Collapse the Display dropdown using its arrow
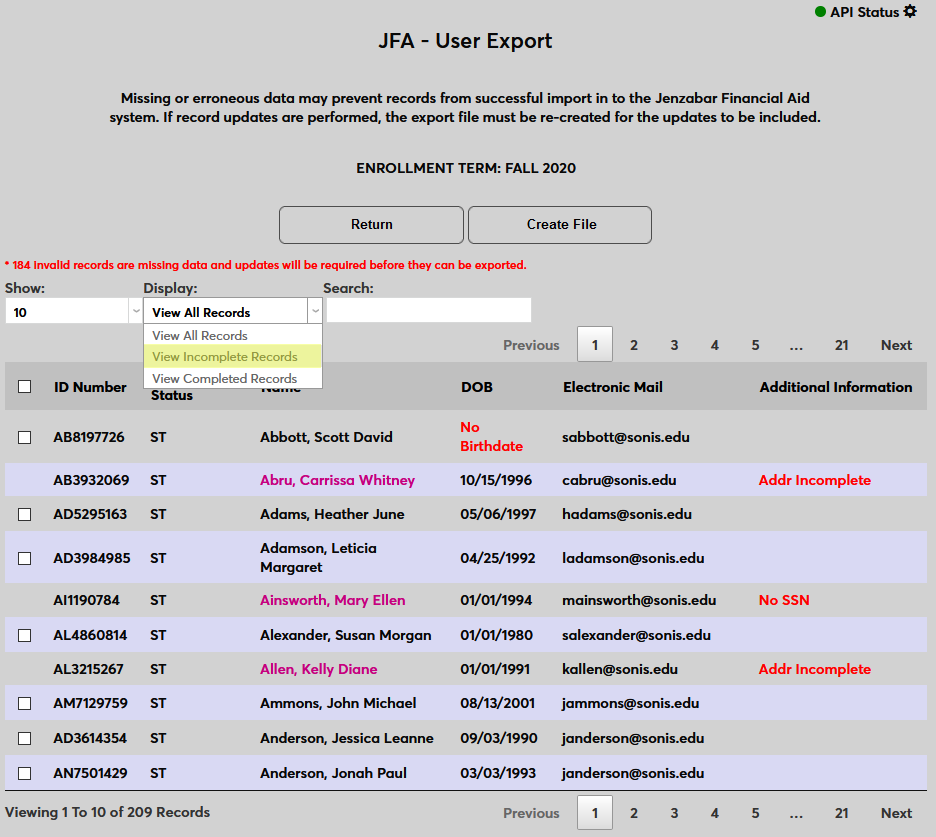 point(315,312)
